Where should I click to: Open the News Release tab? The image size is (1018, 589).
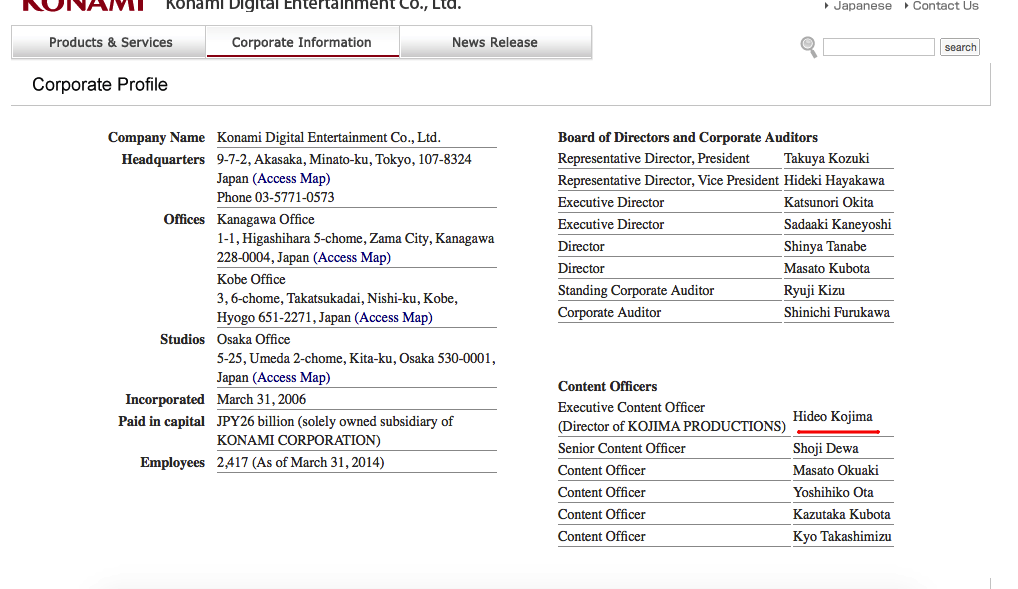coord(495,42)
